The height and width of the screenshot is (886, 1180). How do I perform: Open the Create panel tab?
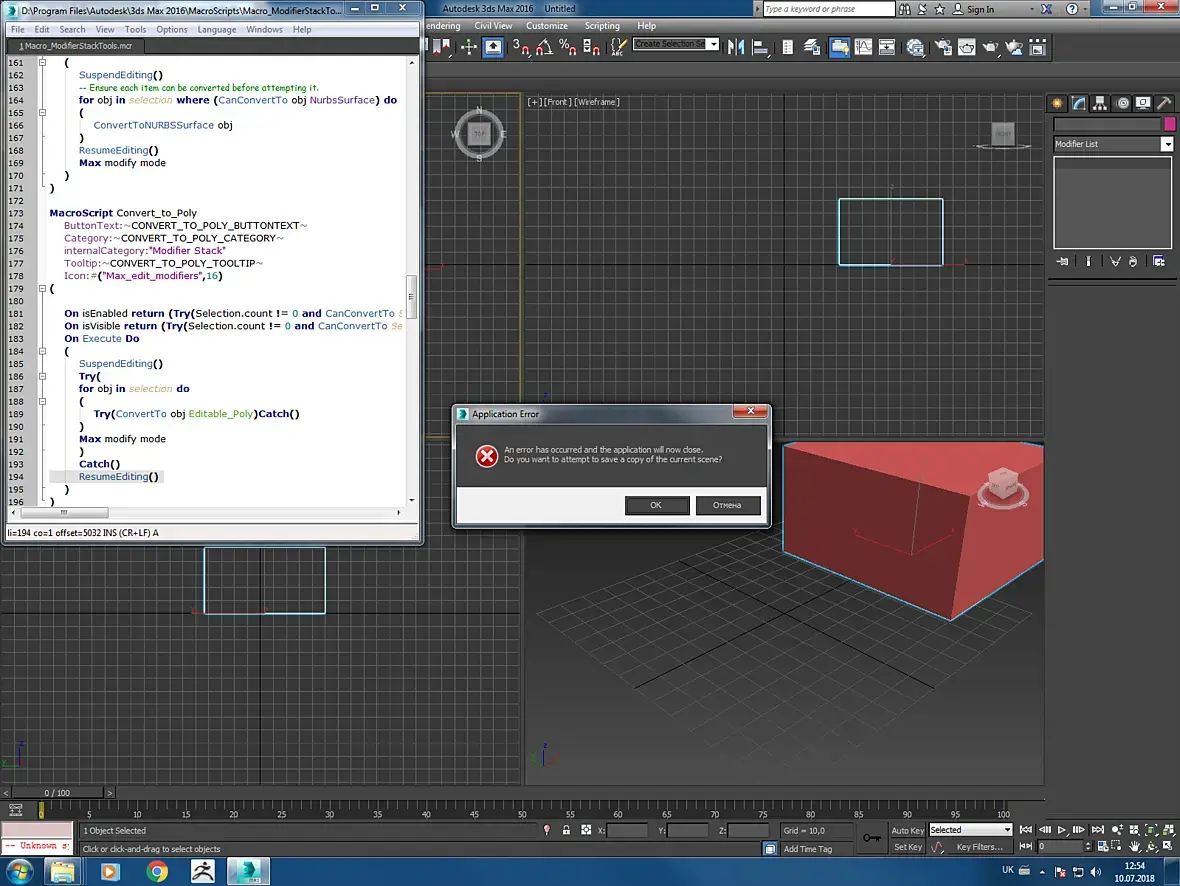1057,103
